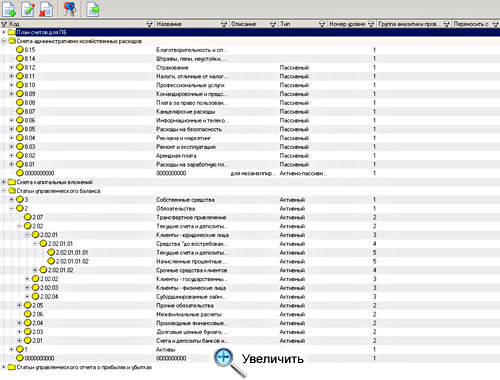
Task: Sort by Название column header
Action: tap(169, 24)
